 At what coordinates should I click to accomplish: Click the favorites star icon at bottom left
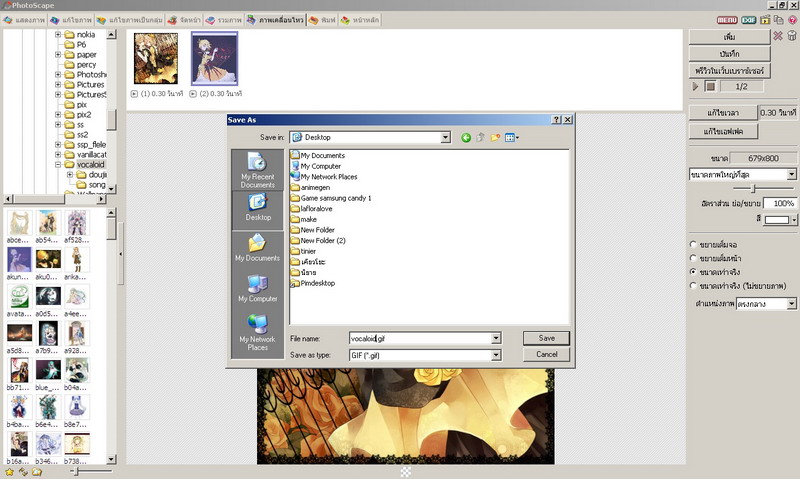[x=9, y=472]
